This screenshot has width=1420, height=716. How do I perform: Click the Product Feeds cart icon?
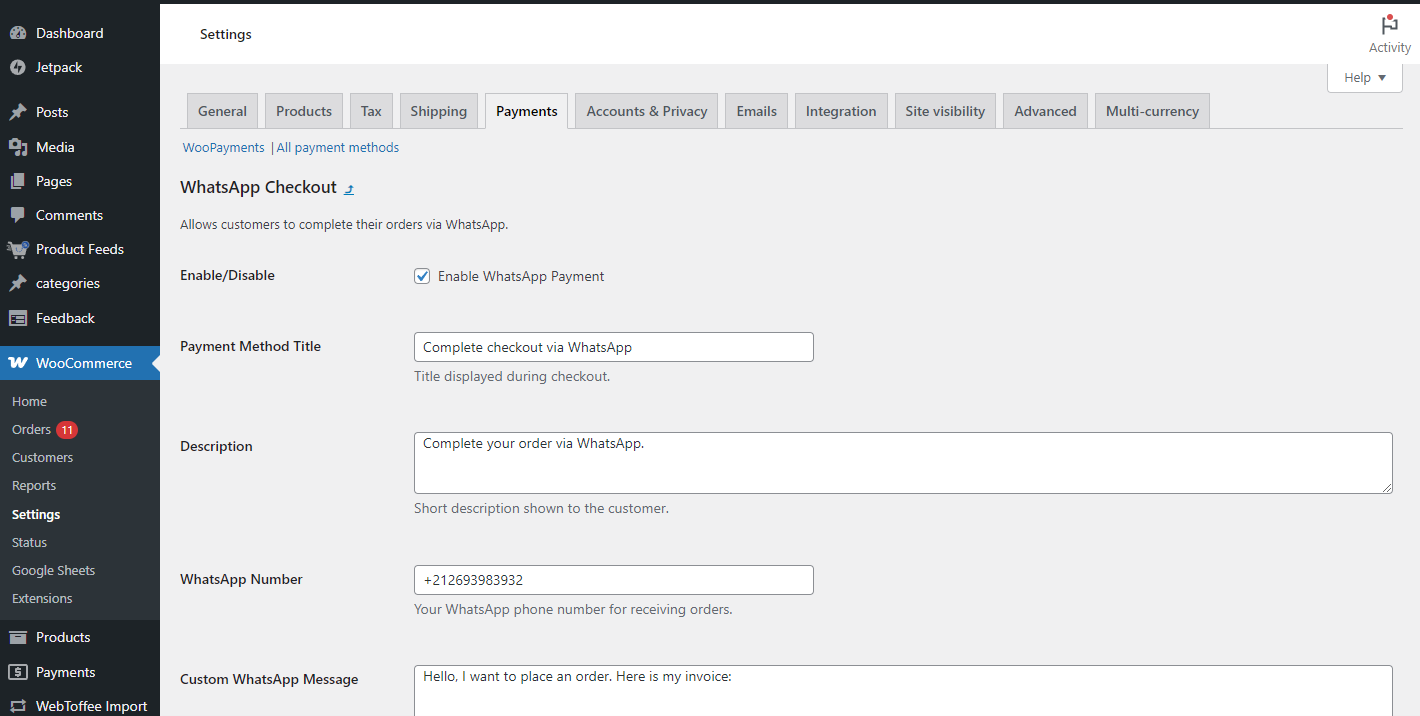18,249
